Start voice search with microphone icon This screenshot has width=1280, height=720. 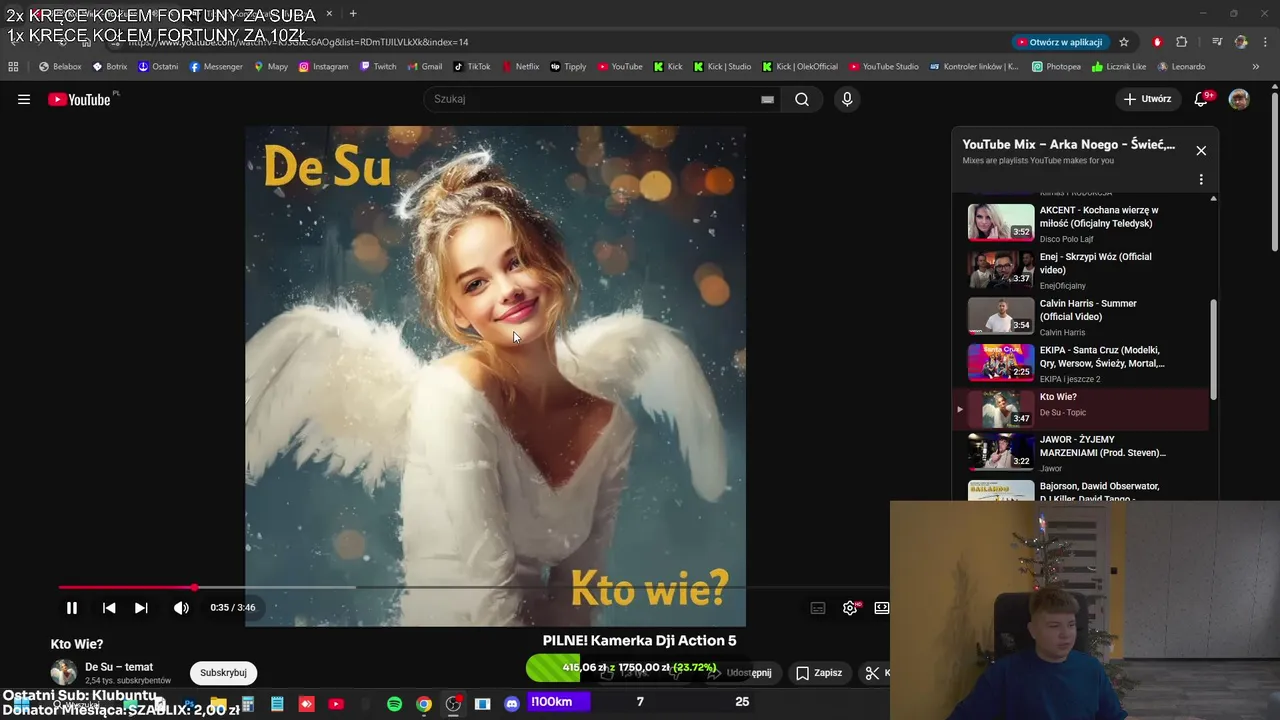point(847,99)
